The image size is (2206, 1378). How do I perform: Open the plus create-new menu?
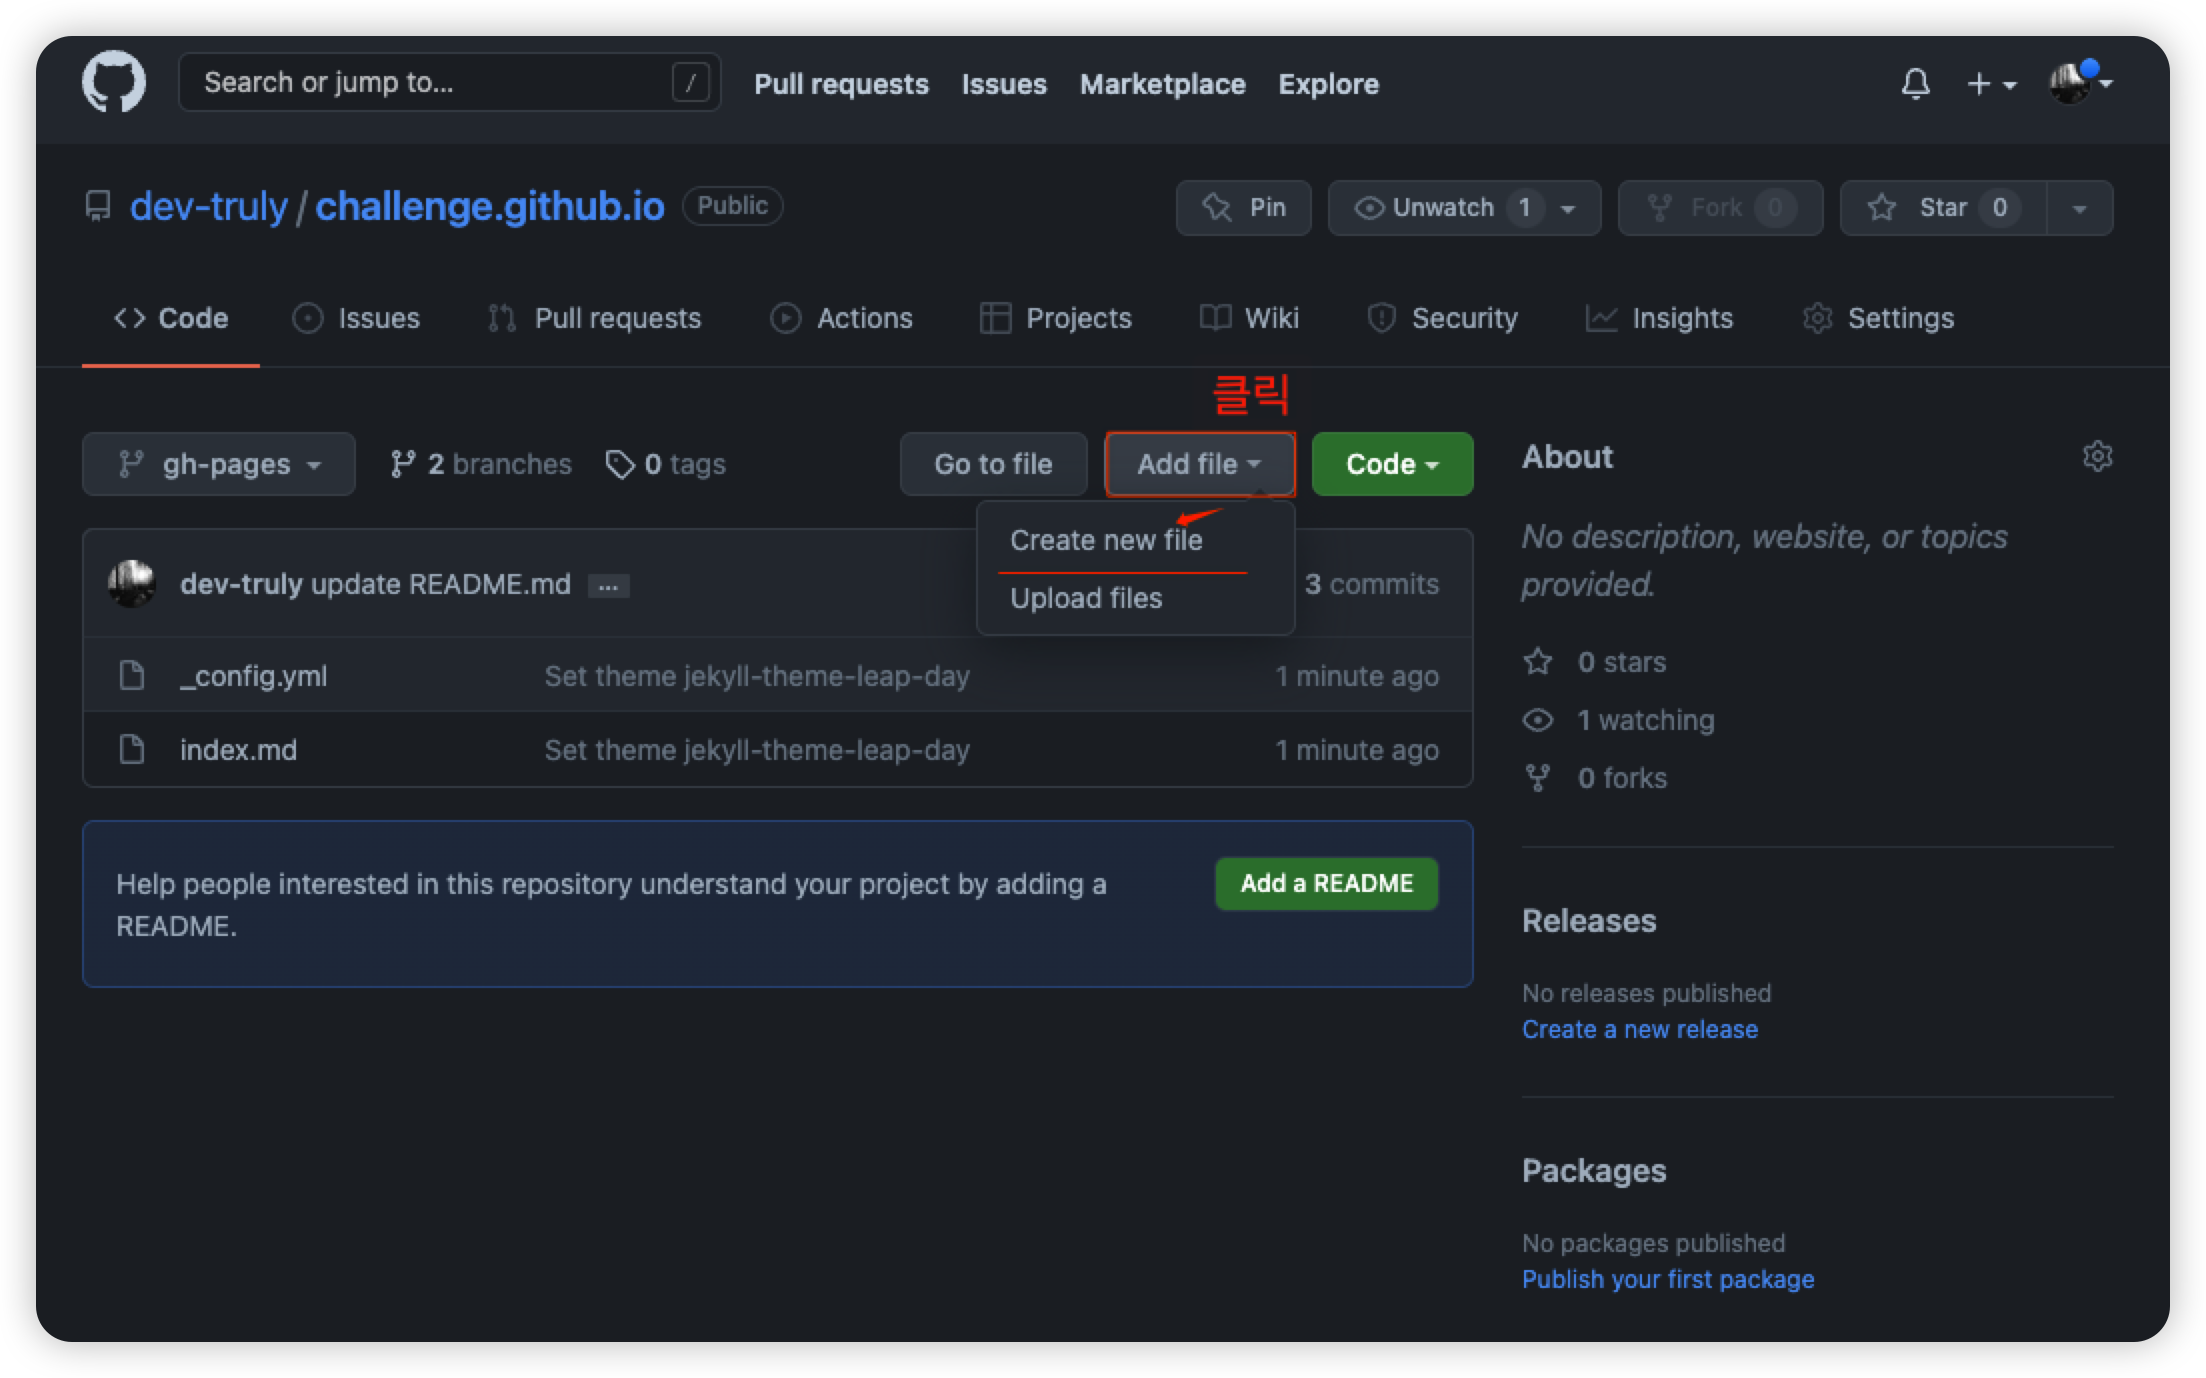click(1990, 84)
